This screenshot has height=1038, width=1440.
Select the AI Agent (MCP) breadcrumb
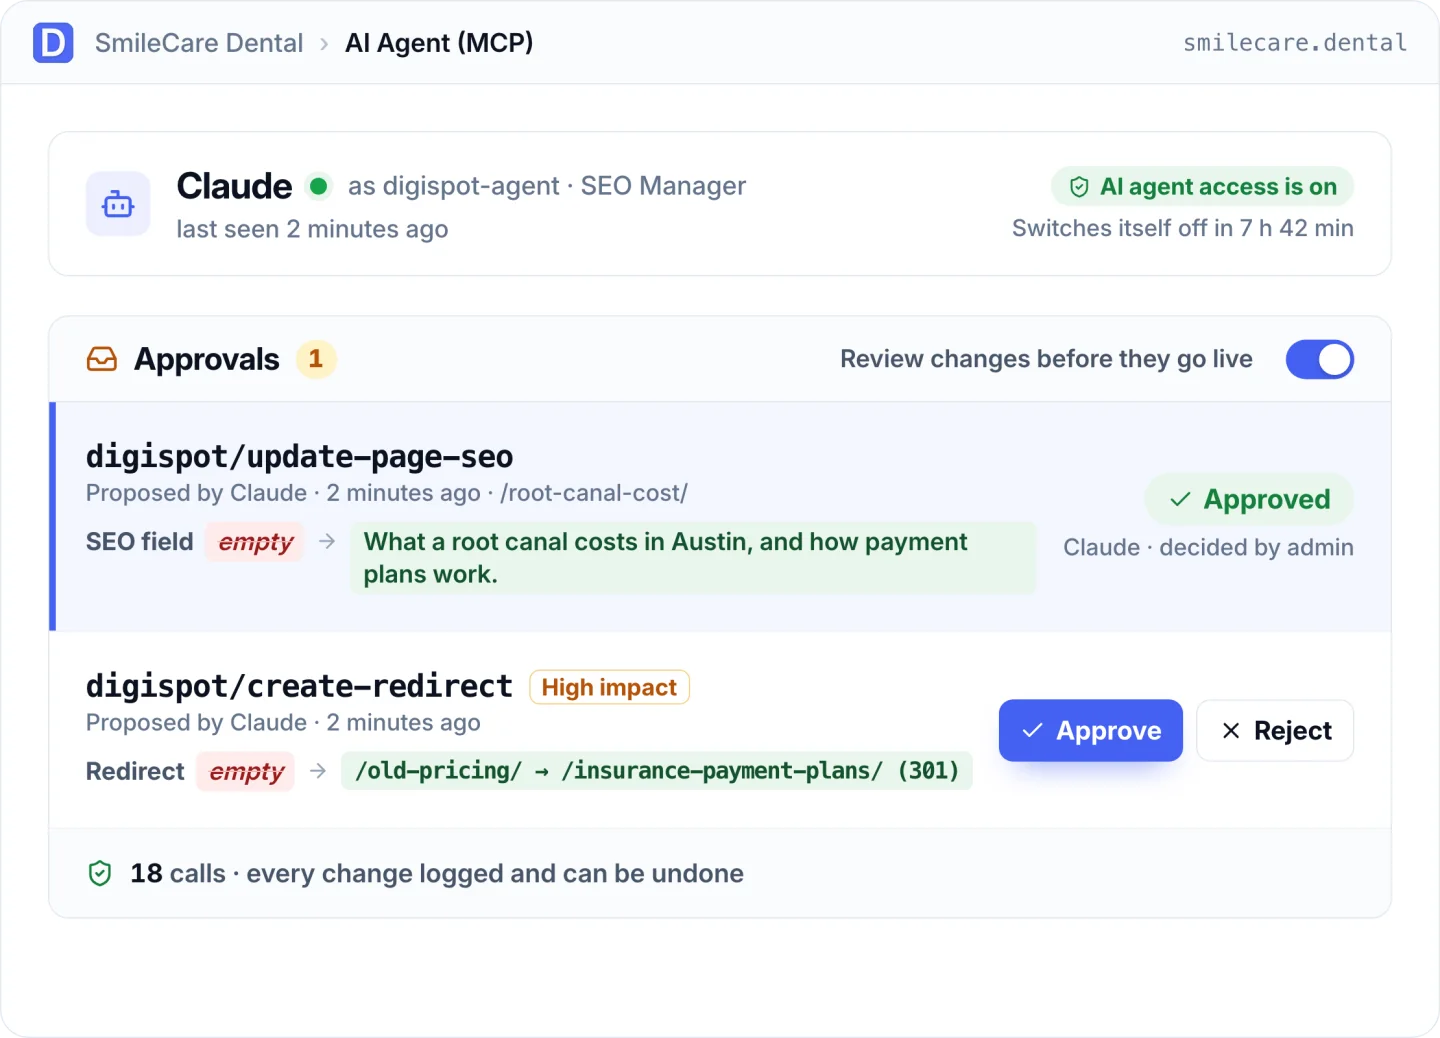point(439,43)
